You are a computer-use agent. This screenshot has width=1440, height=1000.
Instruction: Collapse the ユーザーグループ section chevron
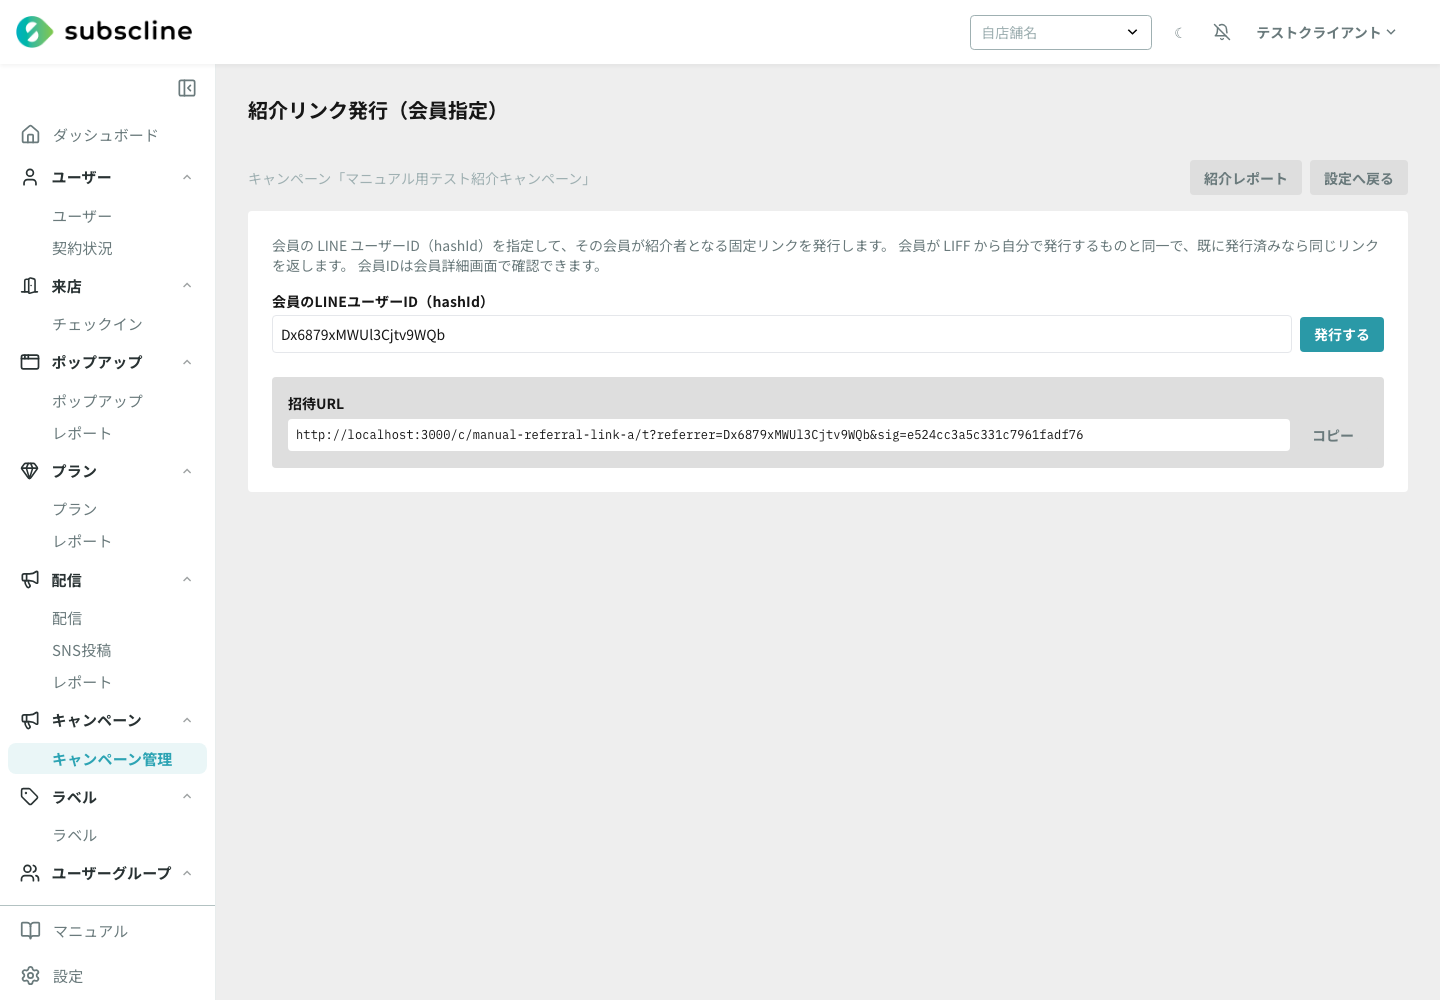click(x=187, y=873)
